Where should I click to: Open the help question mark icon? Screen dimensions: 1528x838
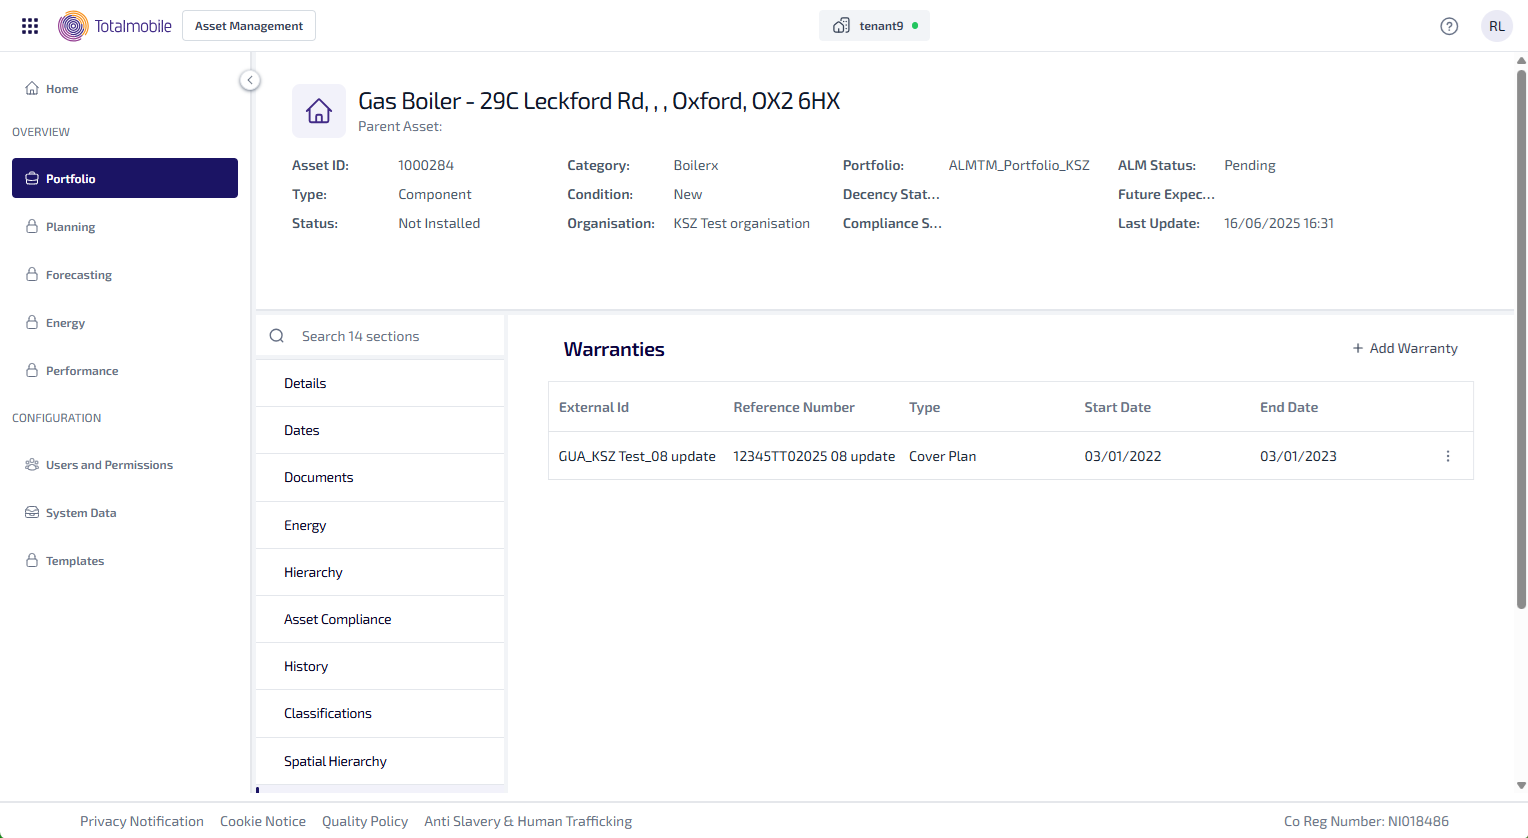click(1448, 26)
